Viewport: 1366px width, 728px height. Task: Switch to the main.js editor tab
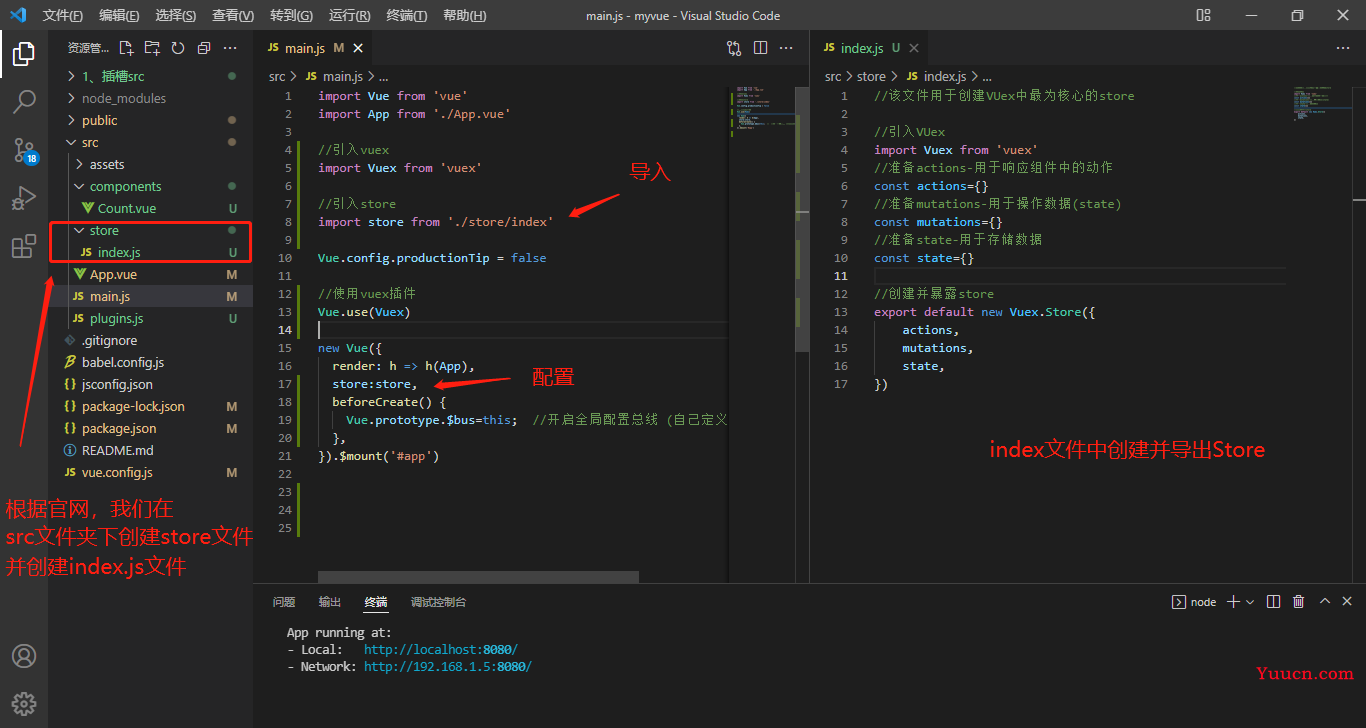(314, 48)
